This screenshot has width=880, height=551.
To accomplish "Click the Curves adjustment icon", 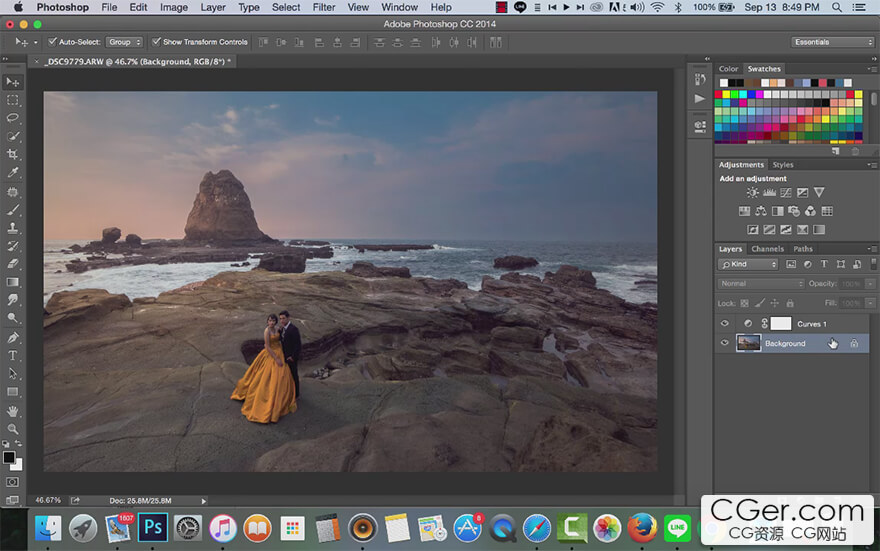I will point(787,192).
